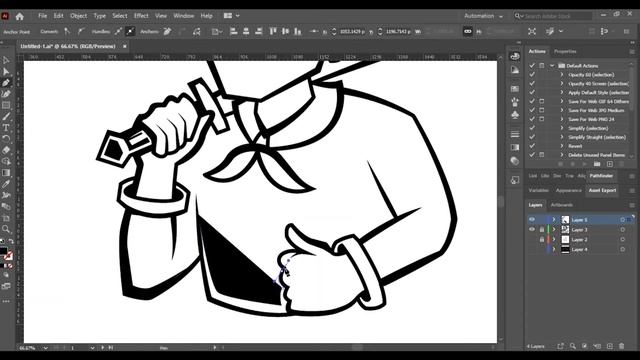Select Layer 5 thumbnail
The height and width of the screenshot is (360, 640).
[x=565, y=220]
